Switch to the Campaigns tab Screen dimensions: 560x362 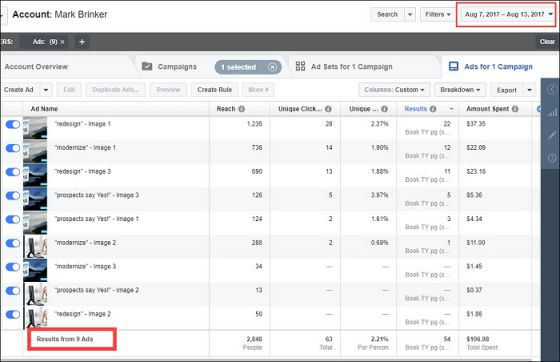tap(169, 67)
